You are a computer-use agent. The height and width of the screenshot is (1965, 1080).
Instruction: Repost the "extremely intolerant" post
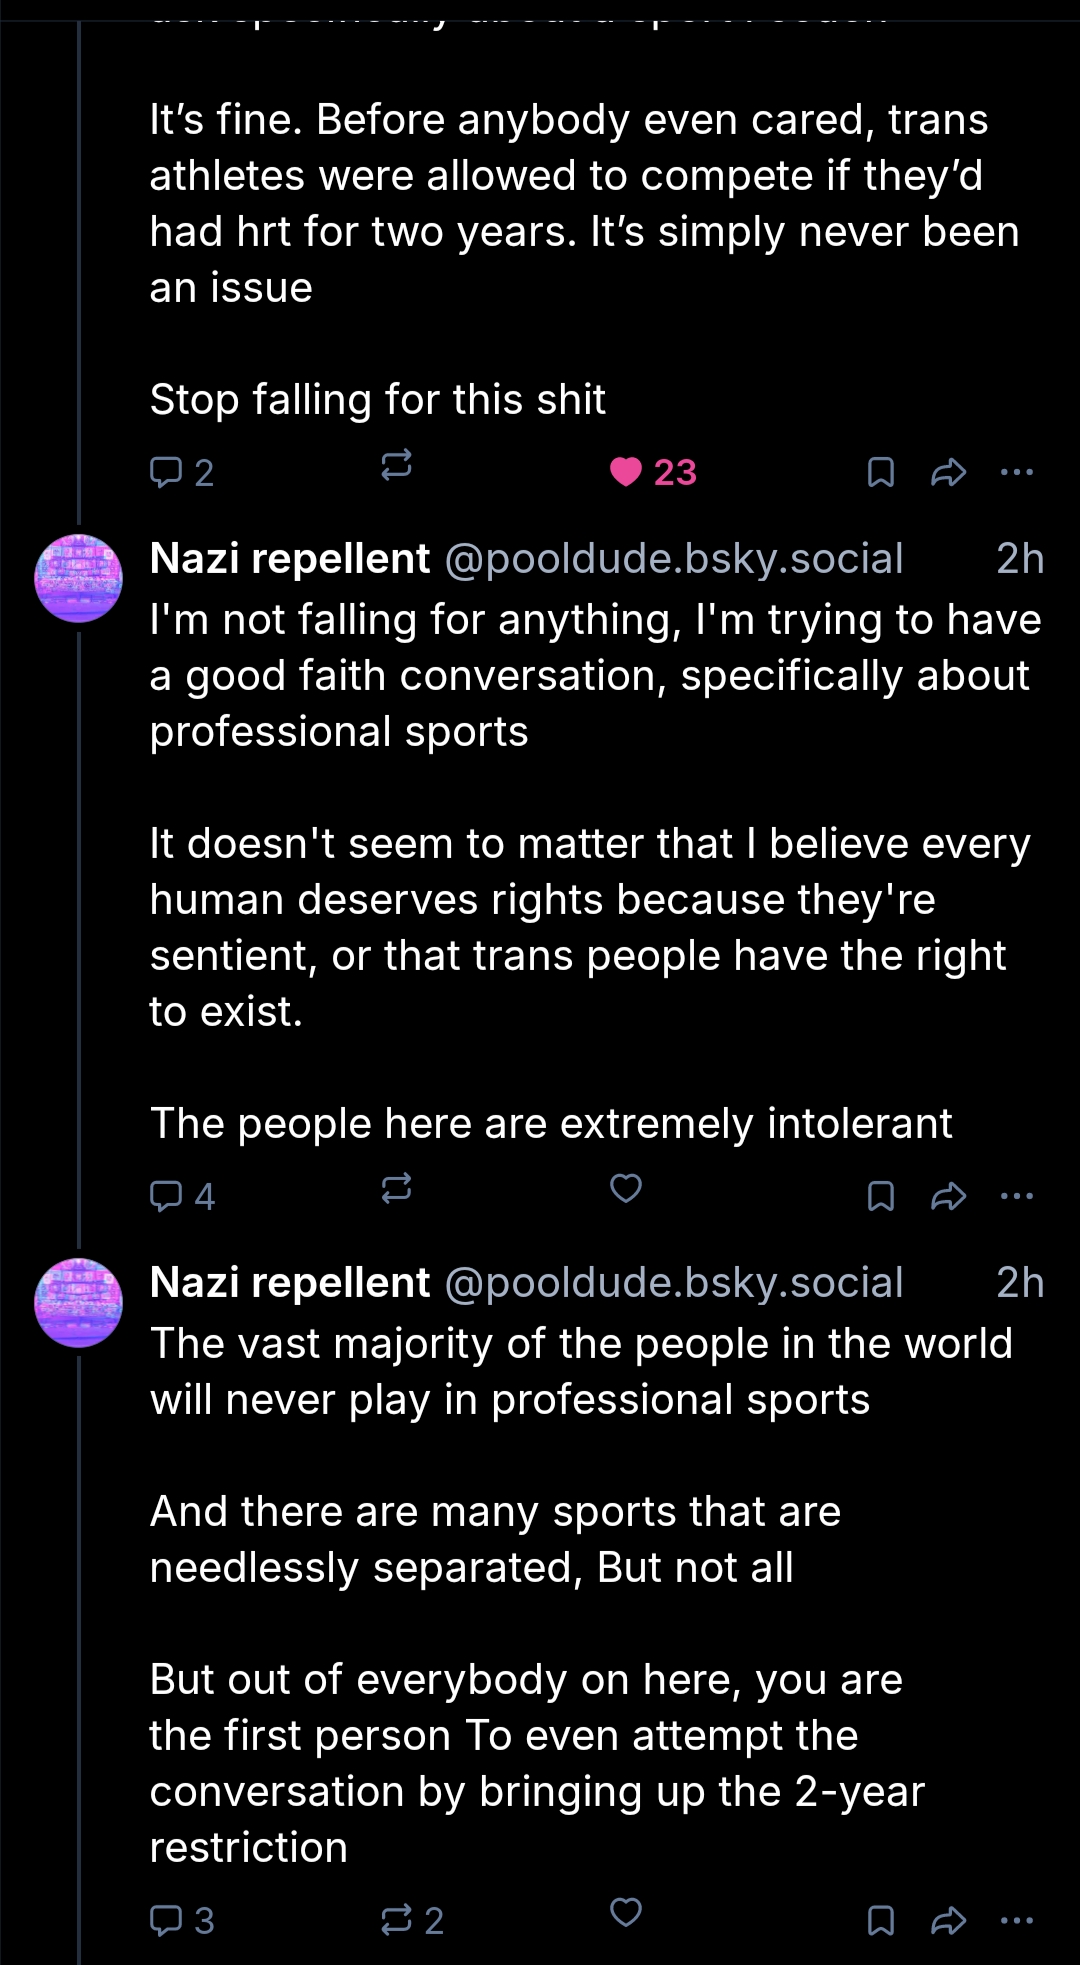(x=396, y=1189)
